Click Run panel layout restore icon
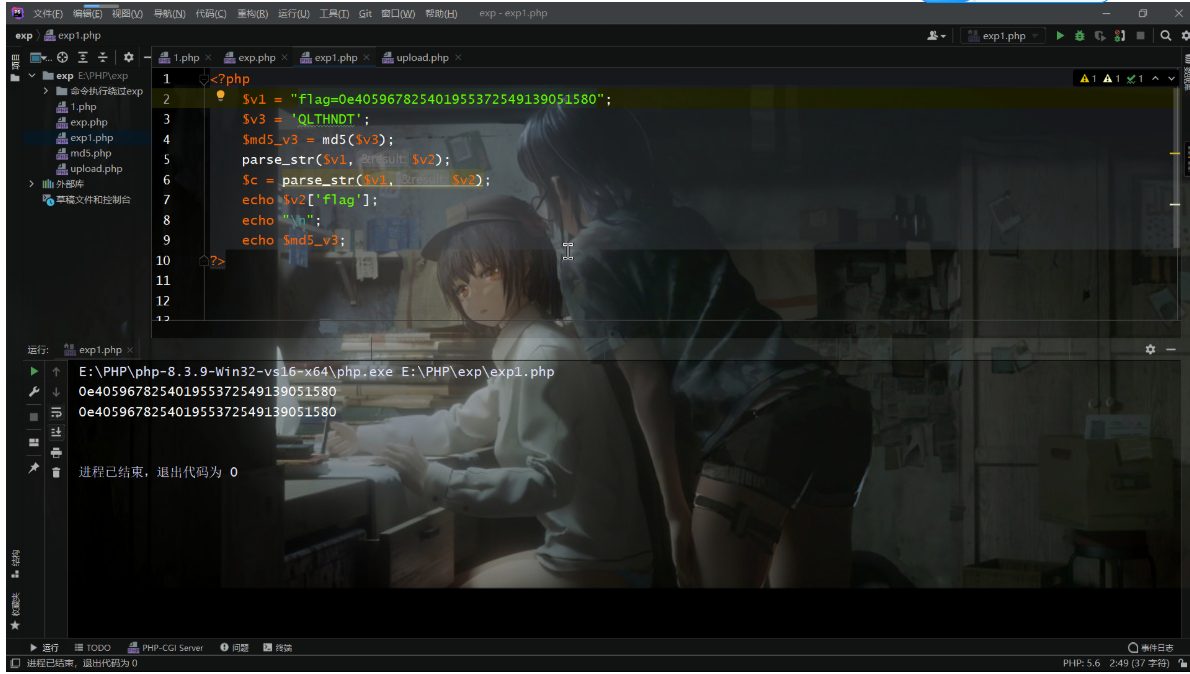Screen dimensions: 1190x674 (33, 443)
